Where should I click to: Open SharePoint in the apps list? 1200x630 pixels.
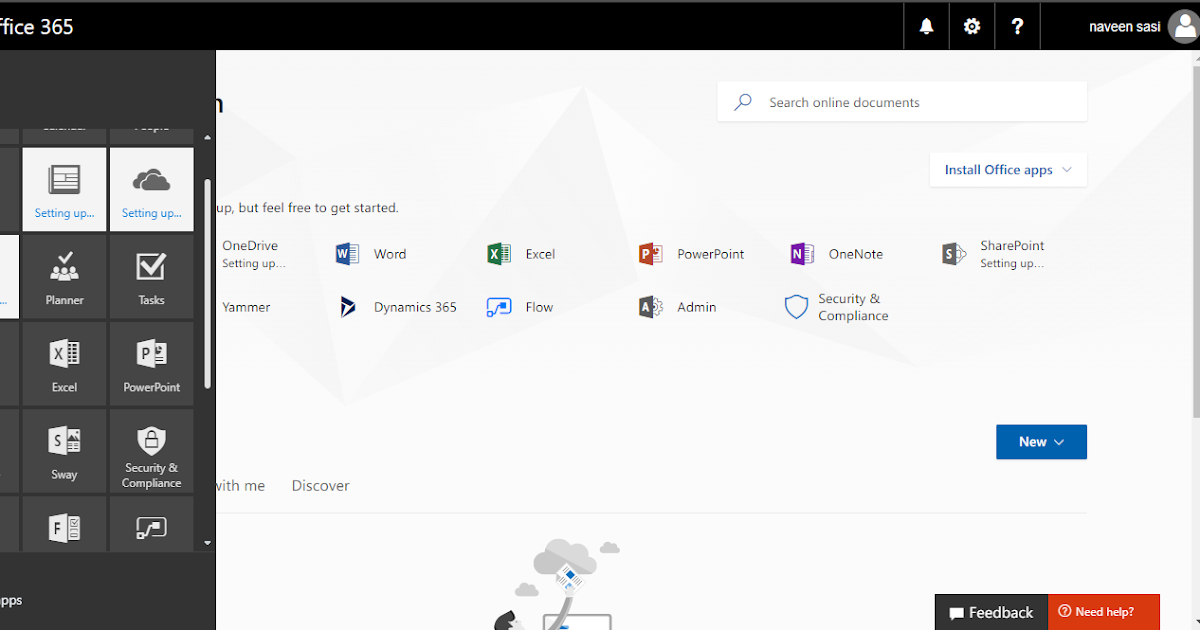coord(994,254)
